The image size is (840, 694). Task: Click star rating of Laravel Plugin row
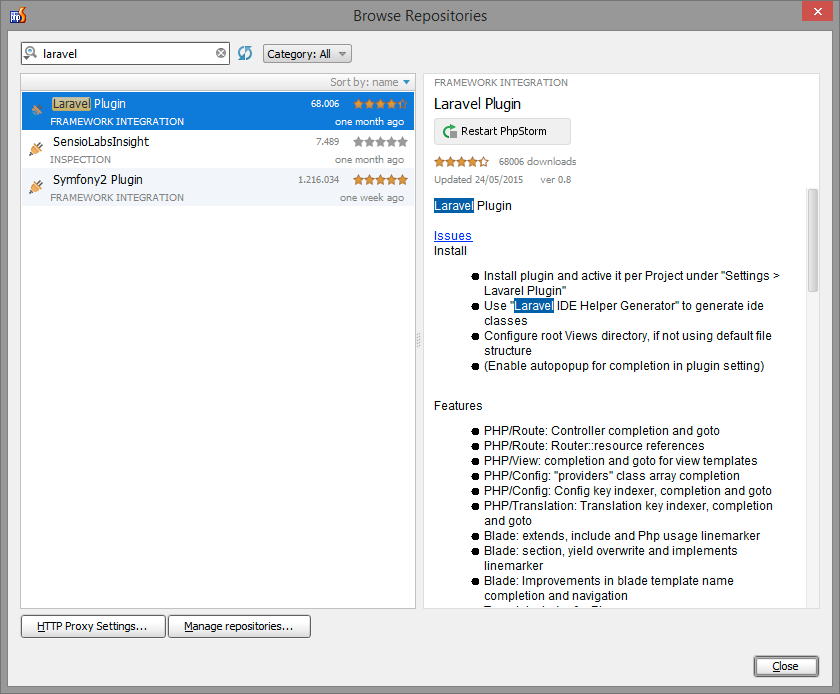click(x=380, y=104)
